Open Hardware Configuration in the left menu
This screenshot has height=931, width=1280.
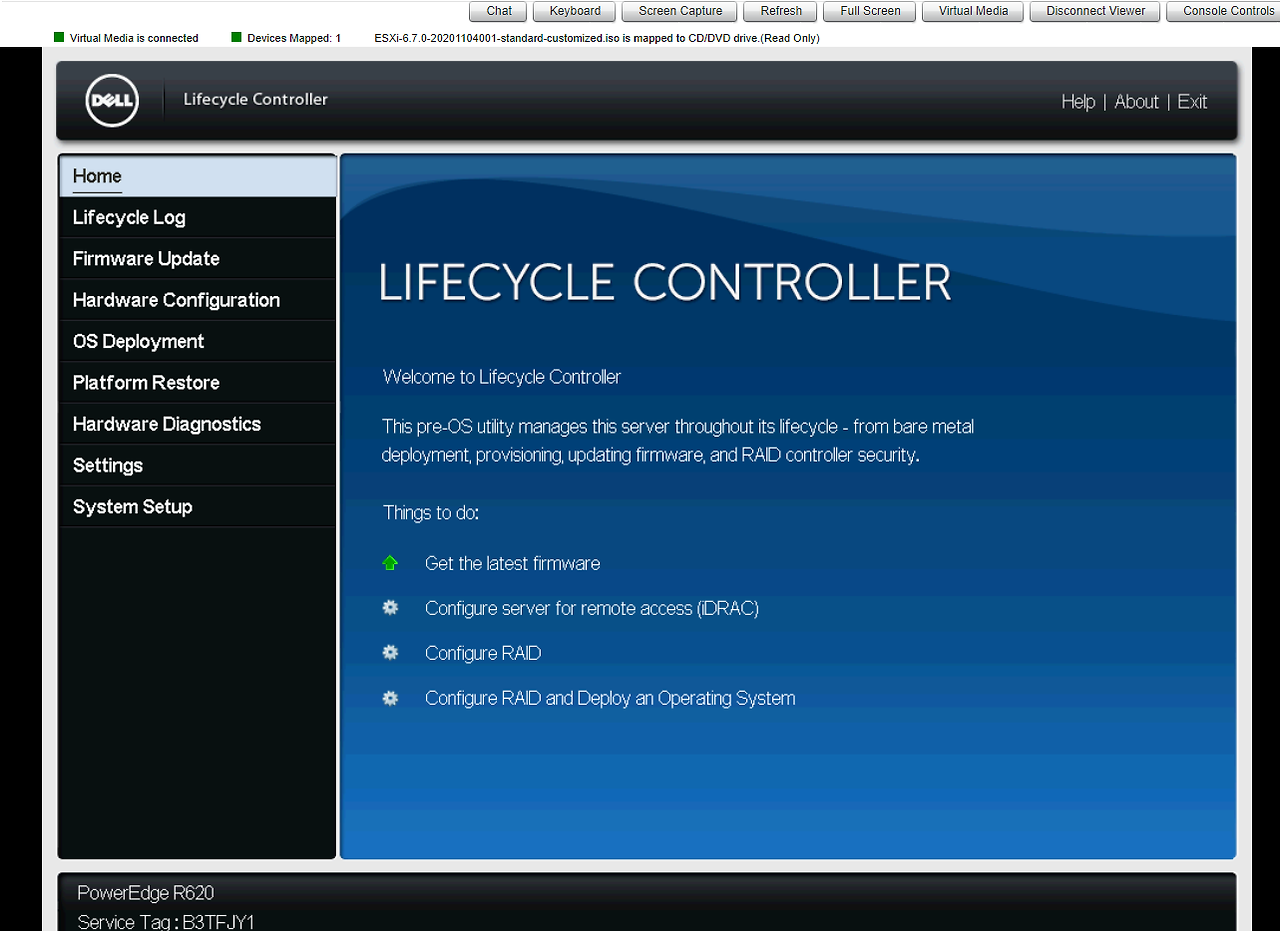coord(198,300)
